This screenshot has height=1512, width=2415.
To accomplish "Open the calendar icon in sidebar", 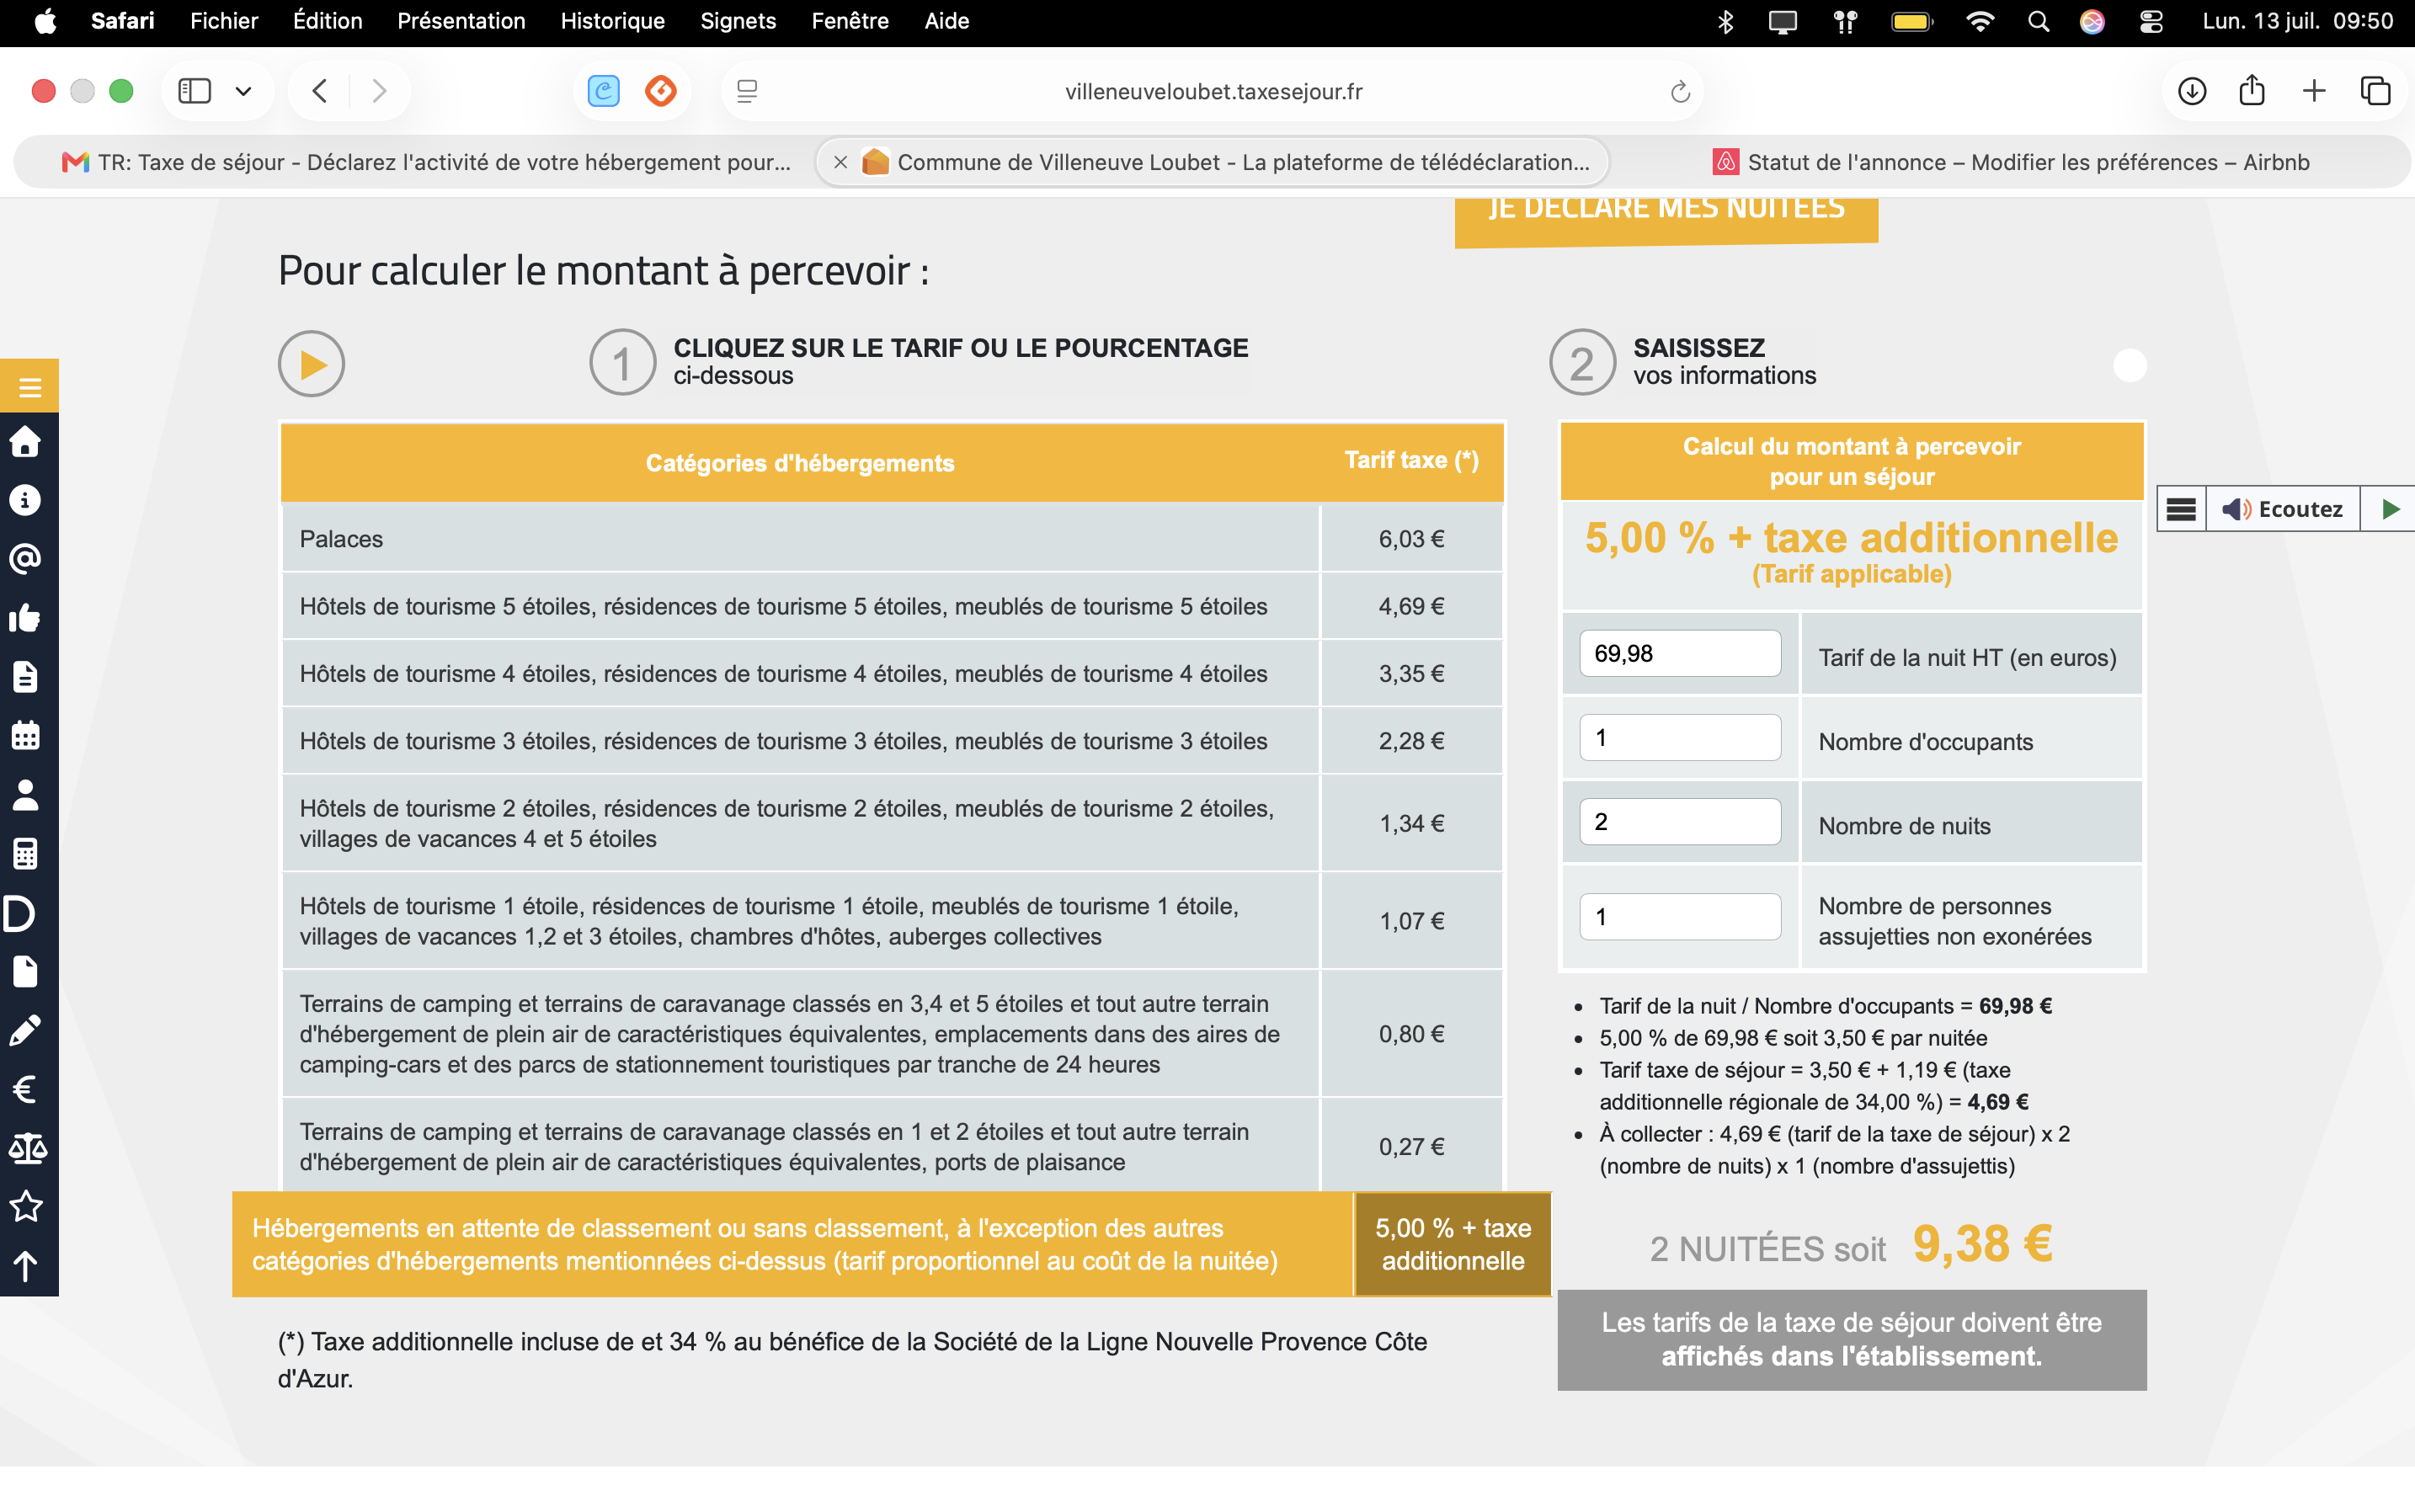I will 25,736.
